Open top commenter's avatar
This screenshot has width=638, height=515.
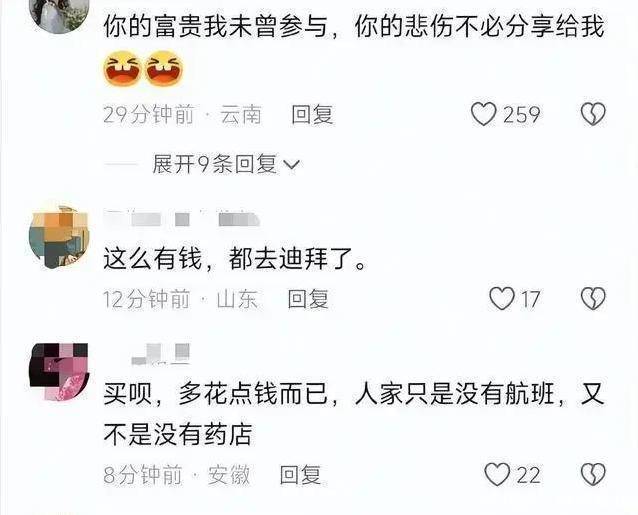click(59, 15)
